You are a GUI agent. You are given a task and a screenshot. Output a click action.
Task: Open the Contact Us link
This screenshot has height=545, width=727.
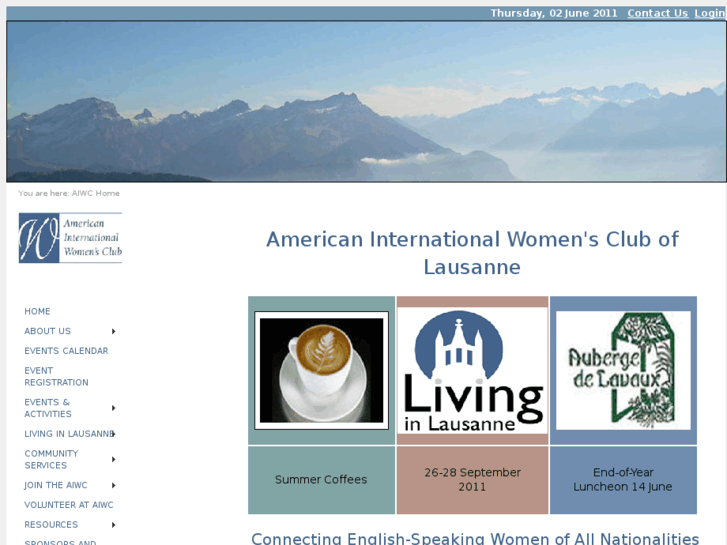(x=657, y=13)
